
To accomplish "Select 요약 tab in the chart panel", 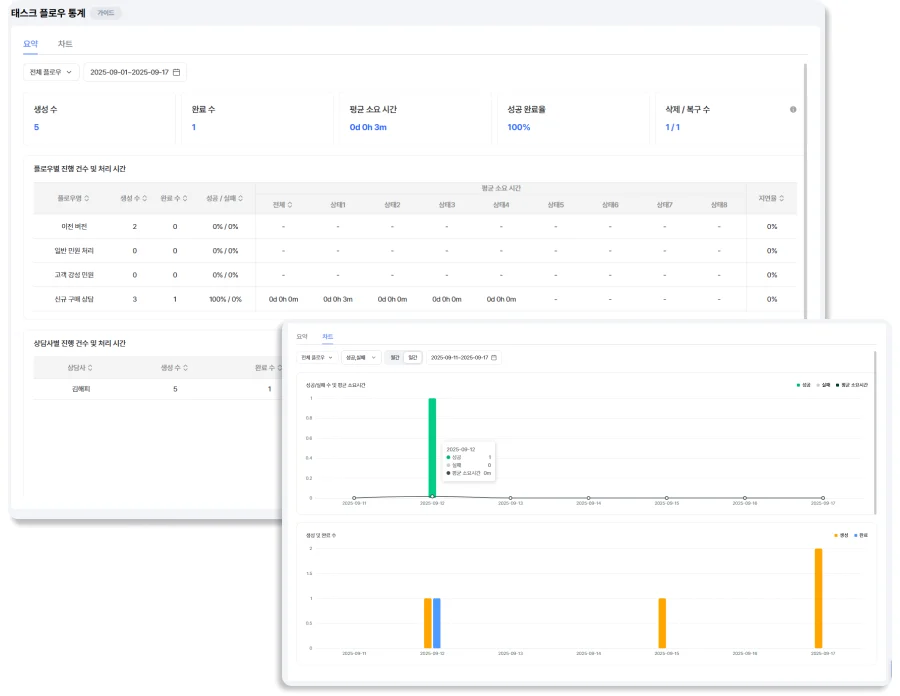I will point(301,337).
